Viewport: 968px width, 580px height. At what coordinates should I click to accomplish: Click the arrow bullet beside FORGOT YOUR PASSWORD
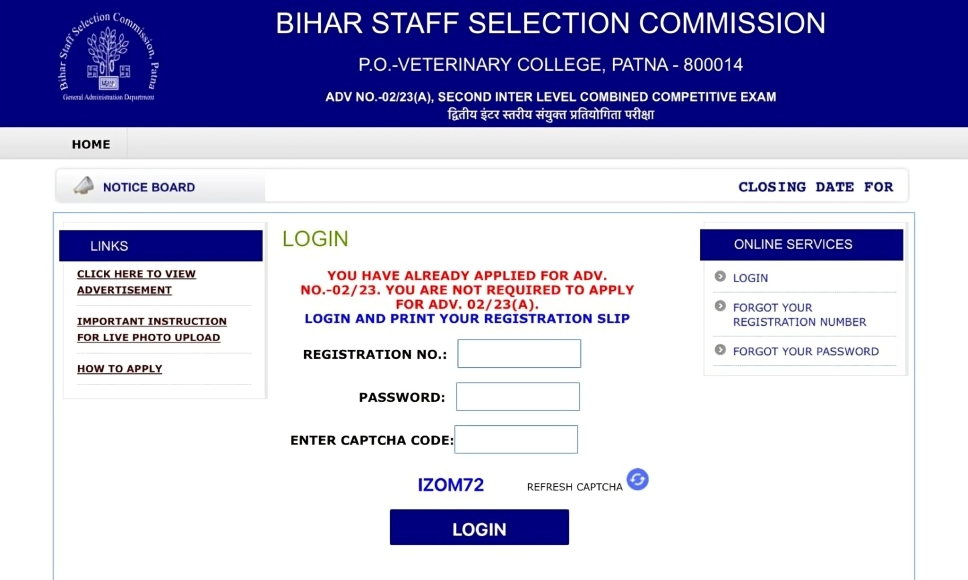pos(722,351)
